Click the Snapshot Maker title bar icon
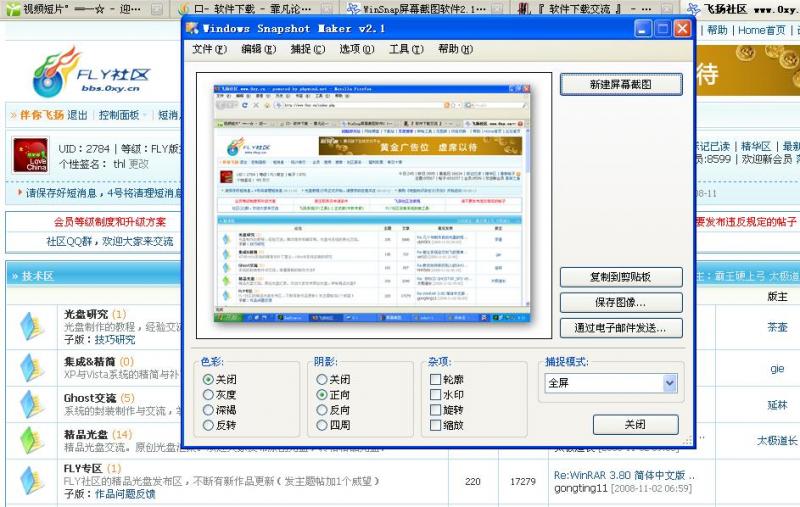Image resolution: width=800 pixels, height=507 pixels. click(193, 29)
